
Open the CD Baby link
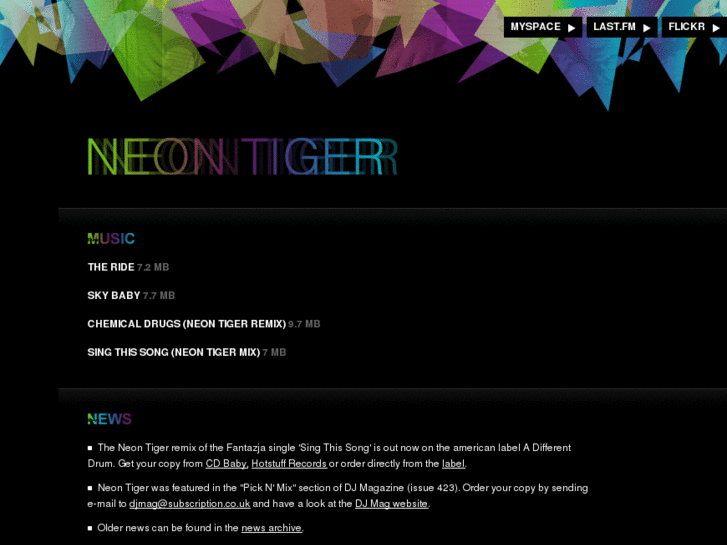click(x=226, y=463)
